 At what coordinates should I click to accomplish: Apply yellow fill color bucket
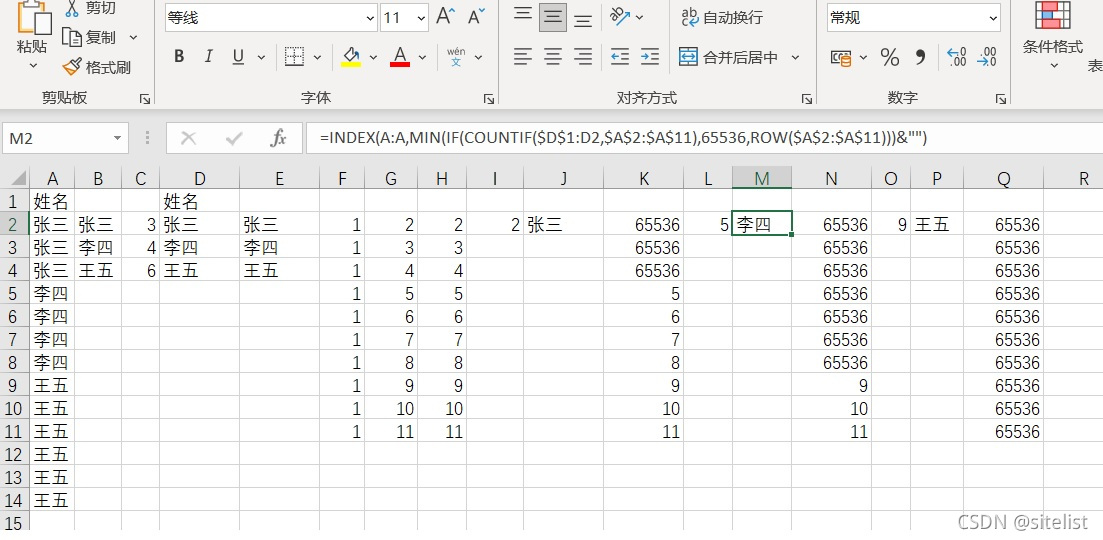click(x=351, y=57)
